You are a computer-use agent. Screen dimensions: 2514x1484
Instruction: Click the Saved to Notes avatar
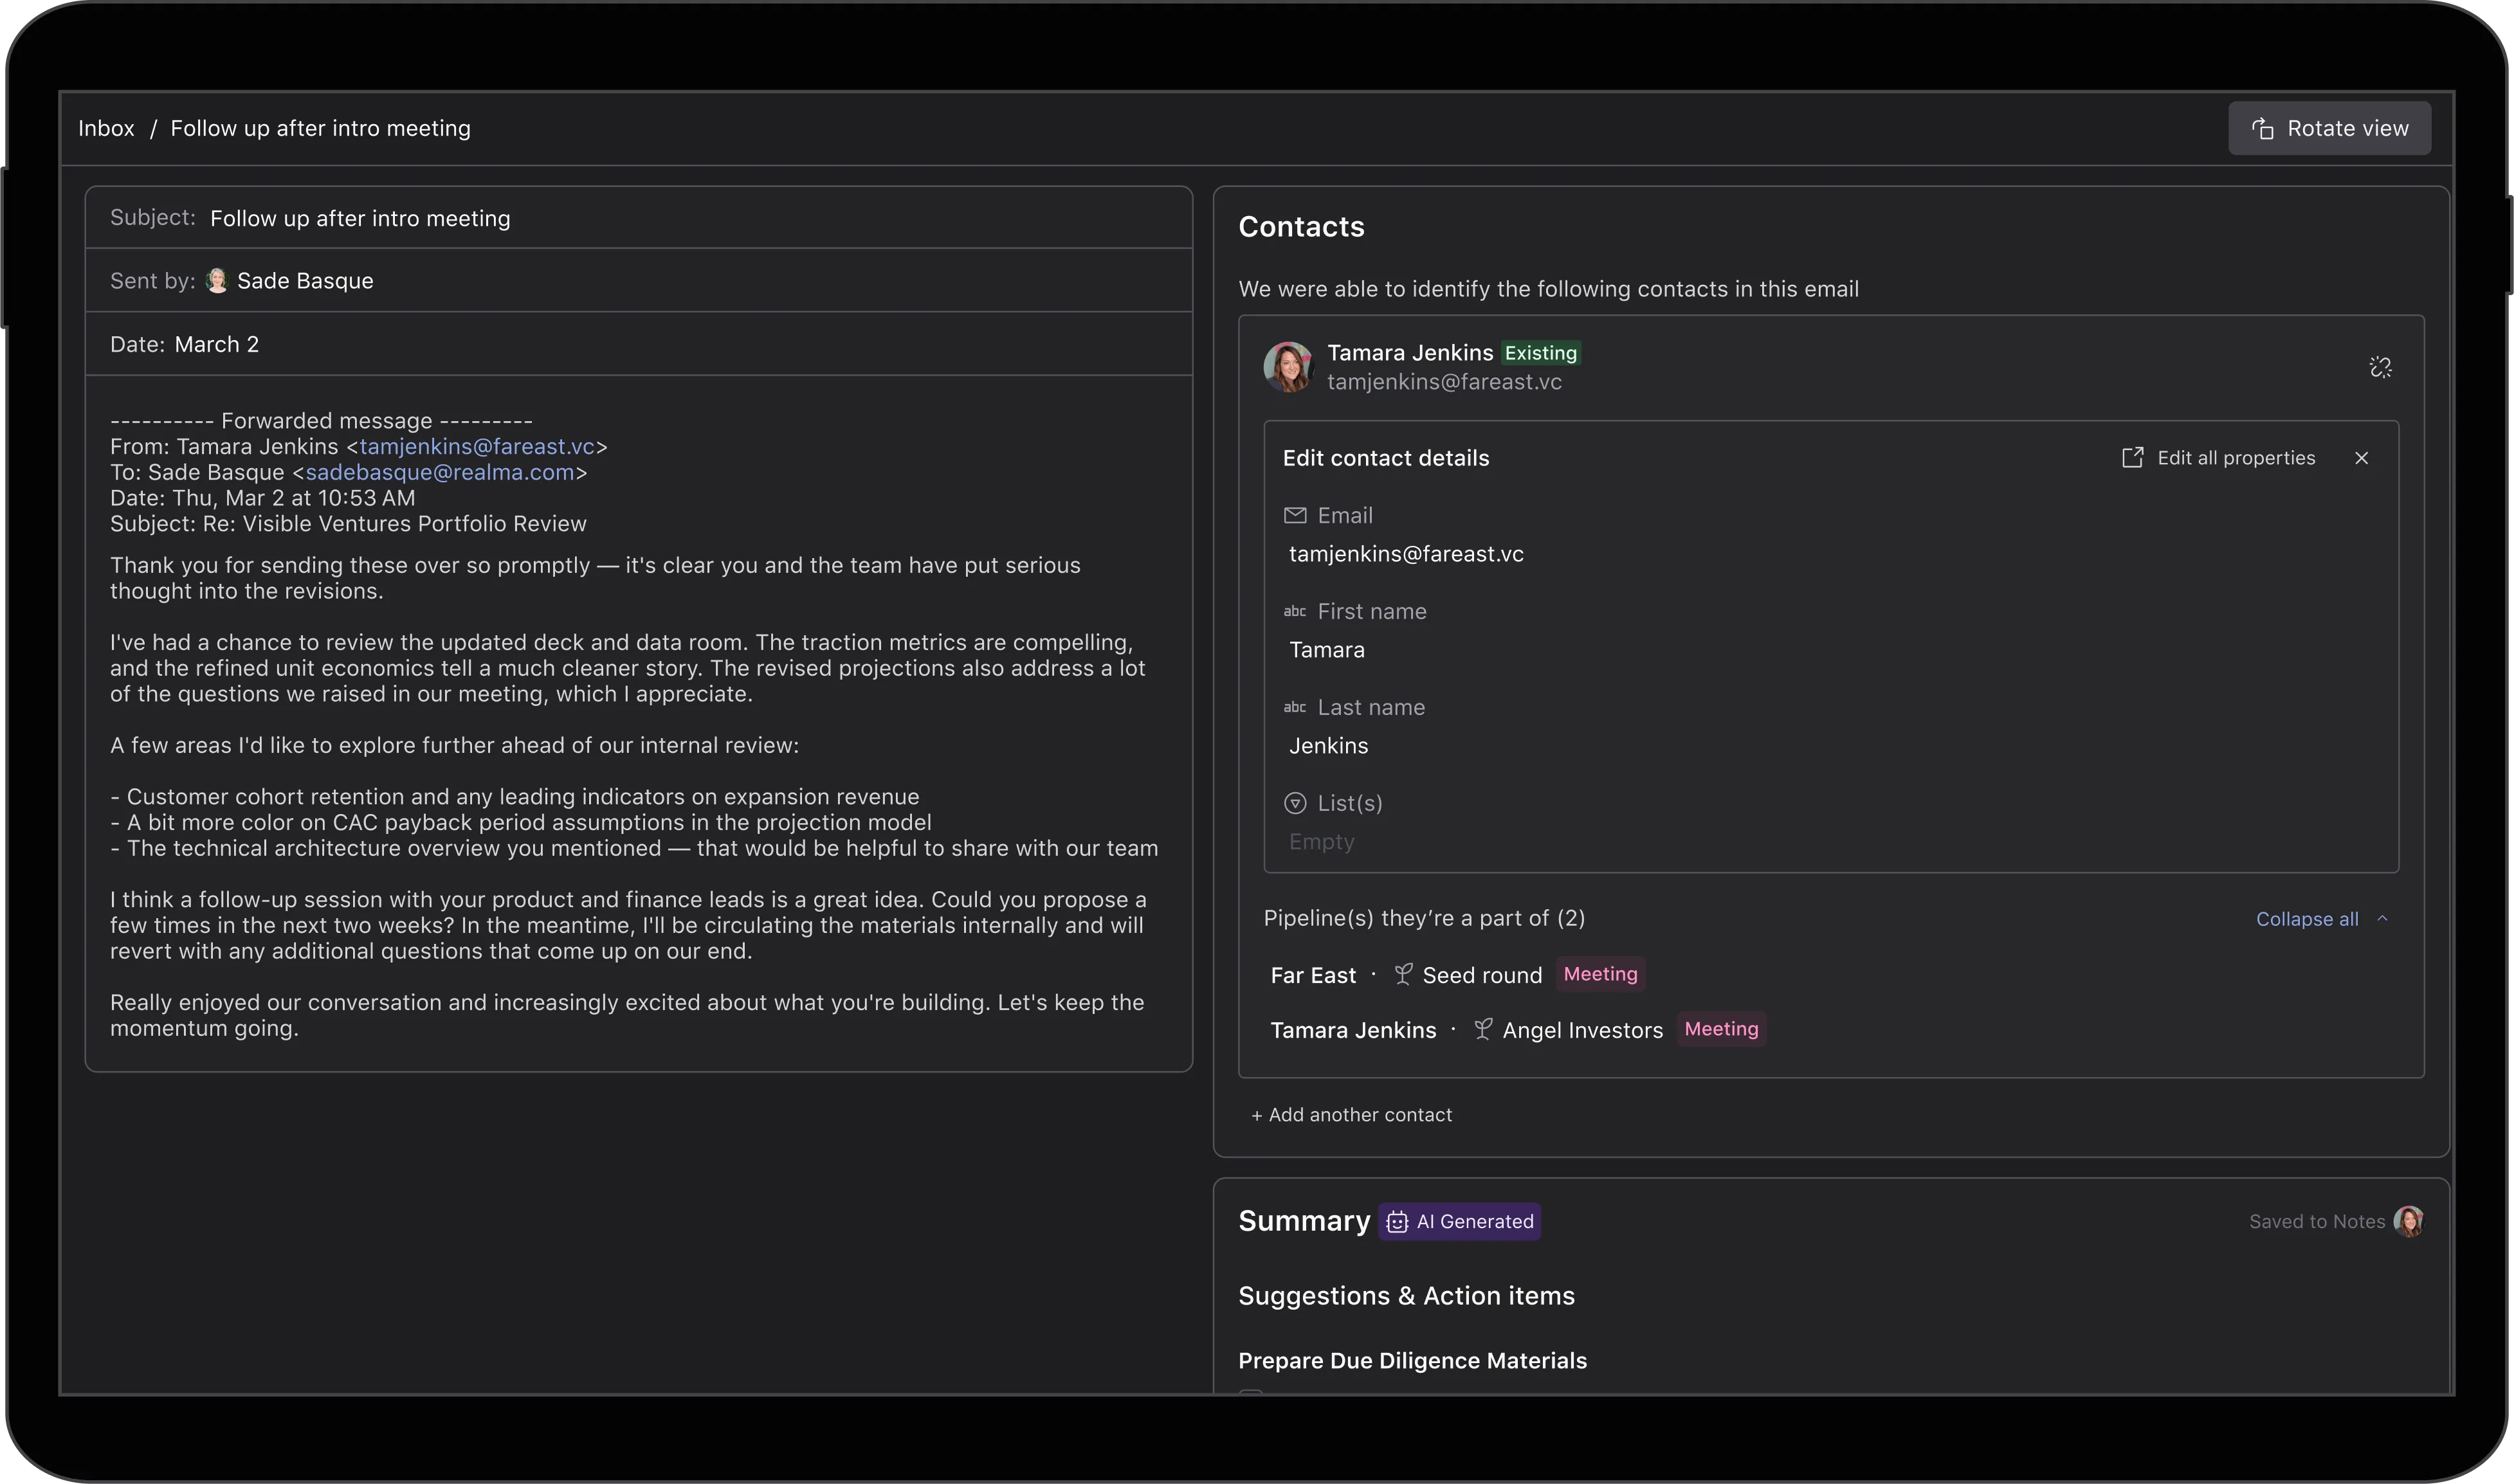tap(2408, 1221)
